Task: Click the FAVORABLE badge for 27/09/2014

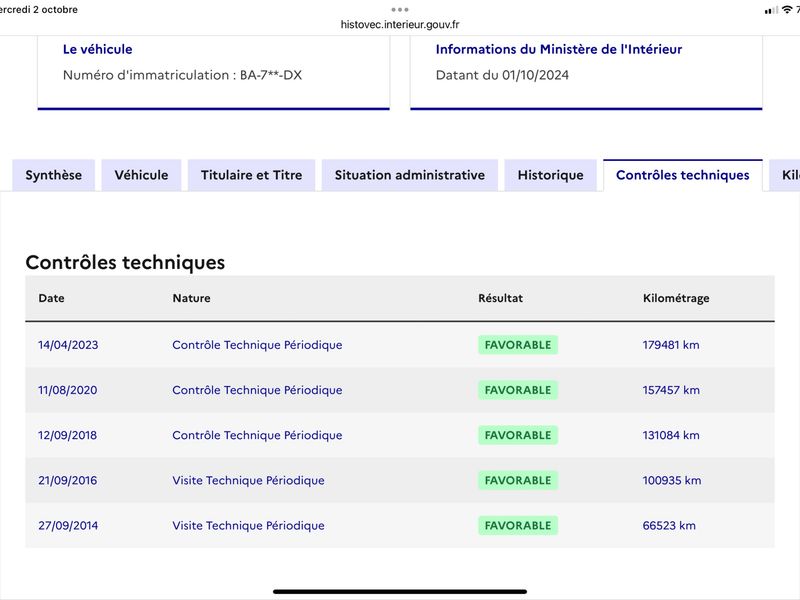Action: (518, 526)
